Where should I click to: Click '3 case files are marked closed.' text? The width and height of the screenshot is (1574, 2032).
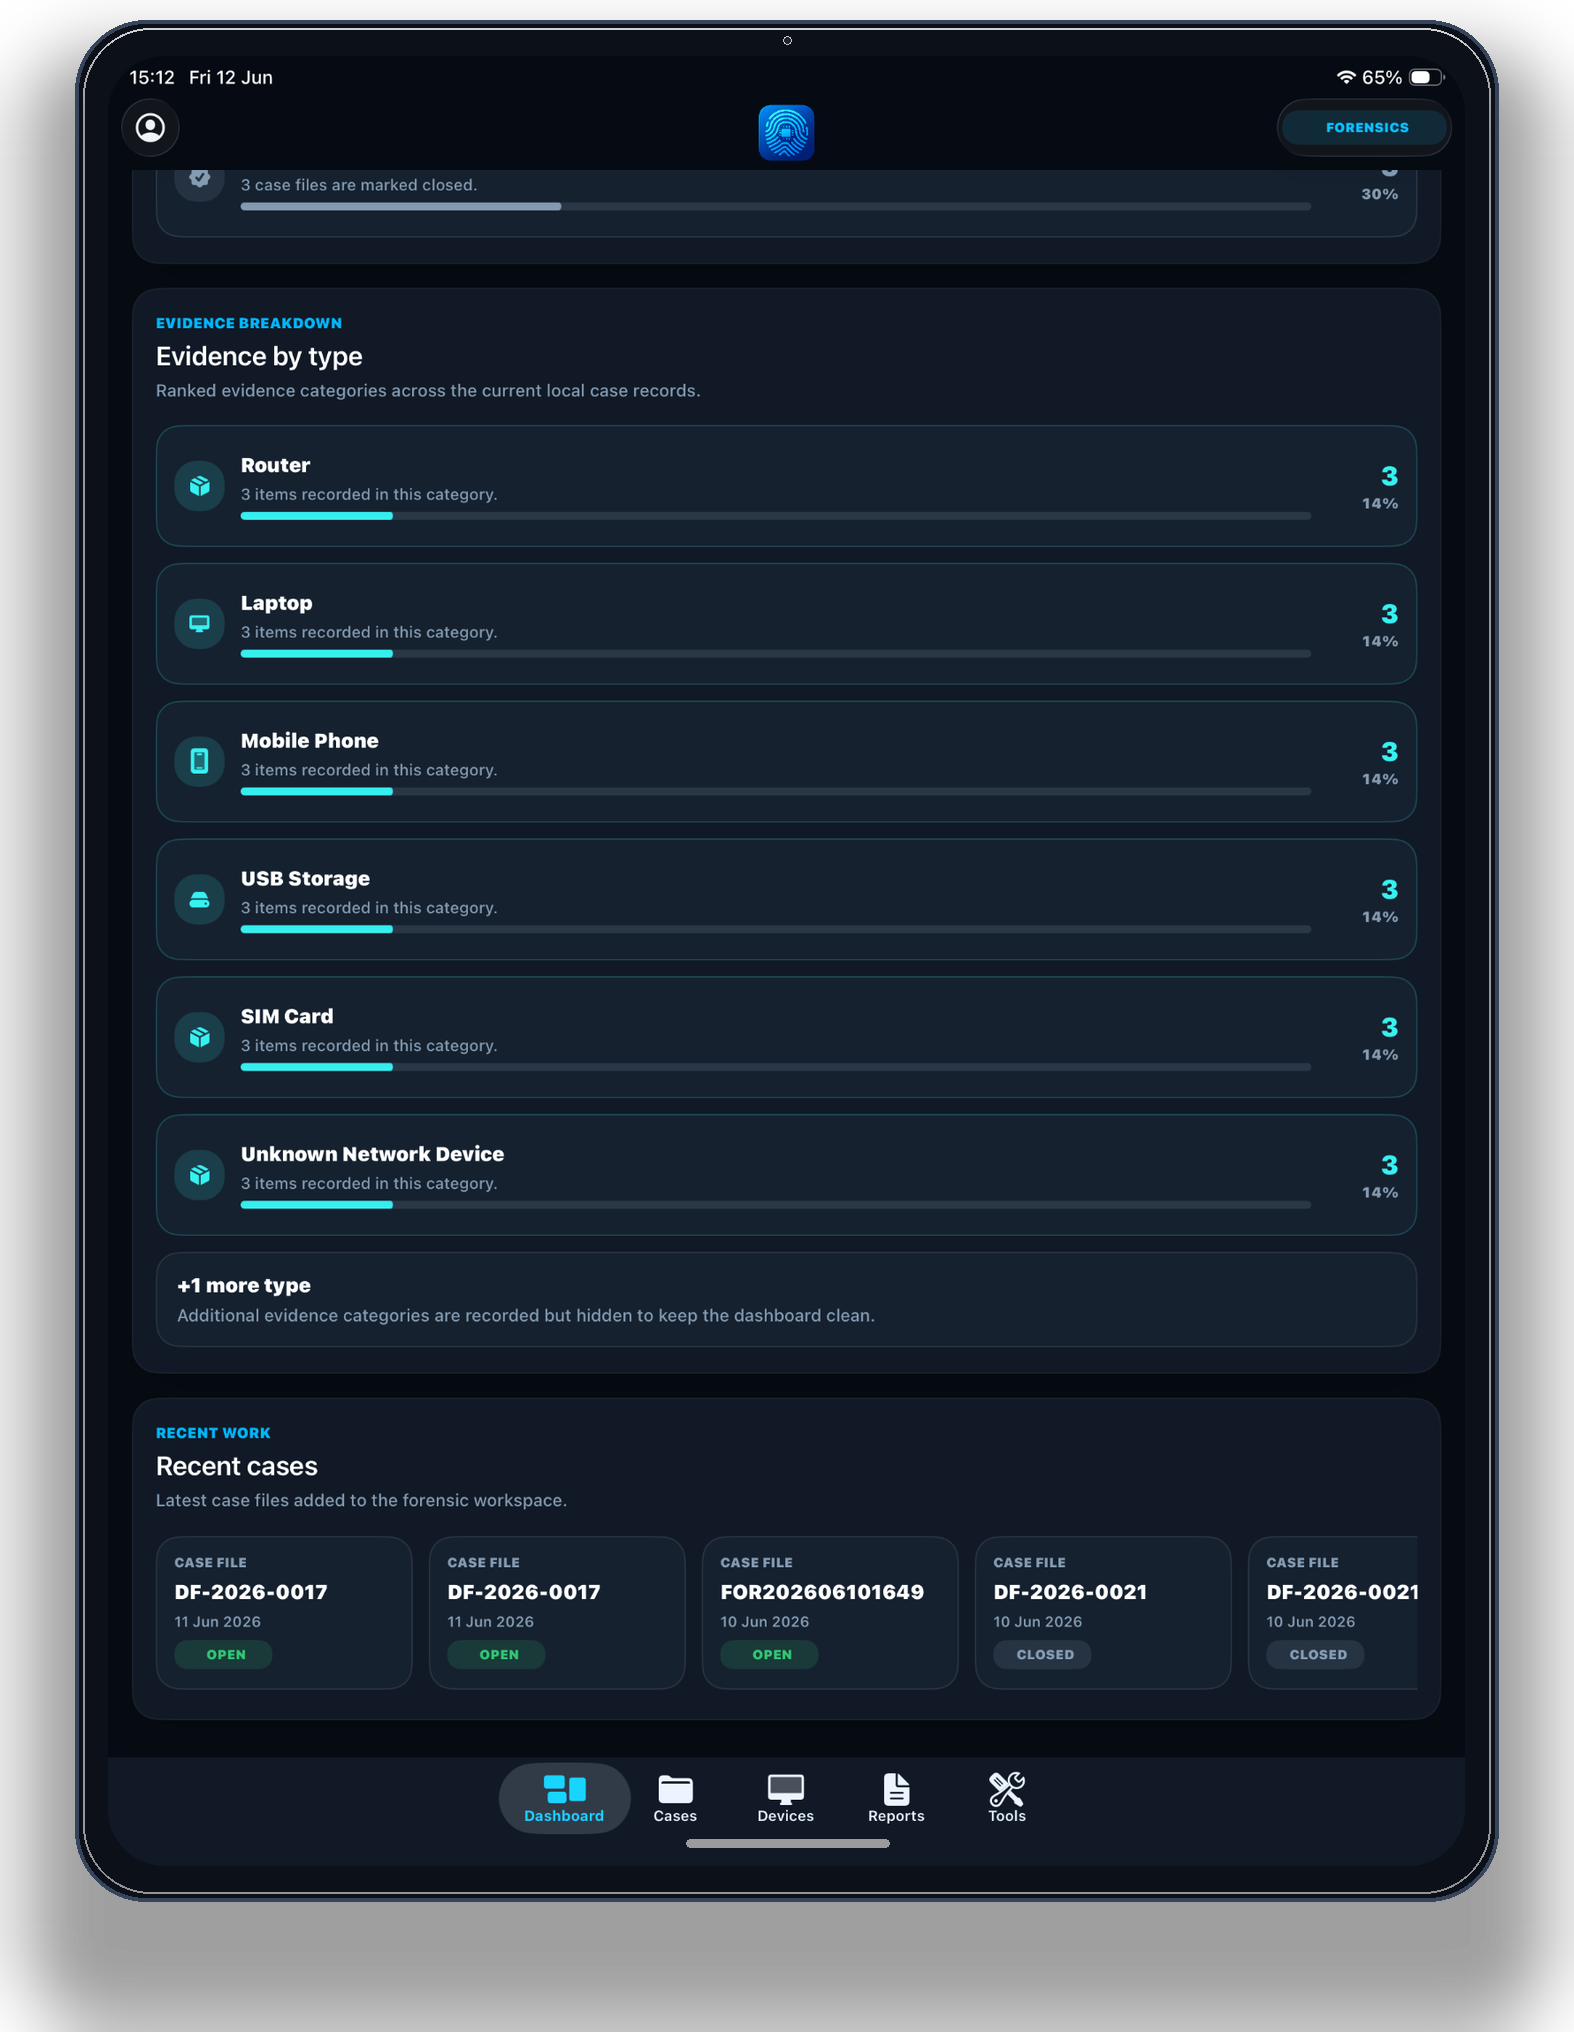tap(359, 185)
